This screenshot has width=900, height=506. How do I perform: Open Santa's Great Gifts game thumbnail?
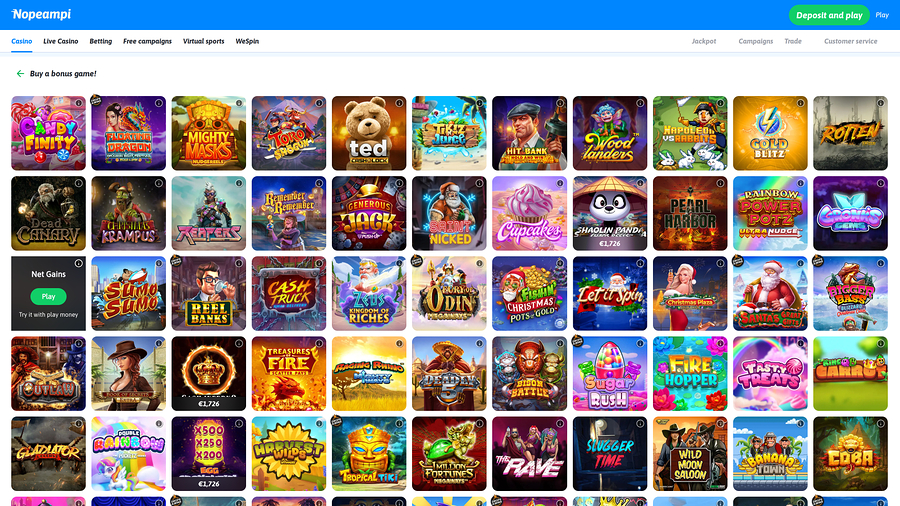point(770,294)
